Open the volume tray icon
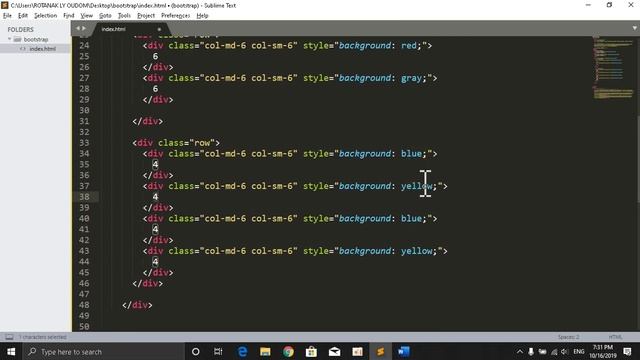 tap(564, 351)
